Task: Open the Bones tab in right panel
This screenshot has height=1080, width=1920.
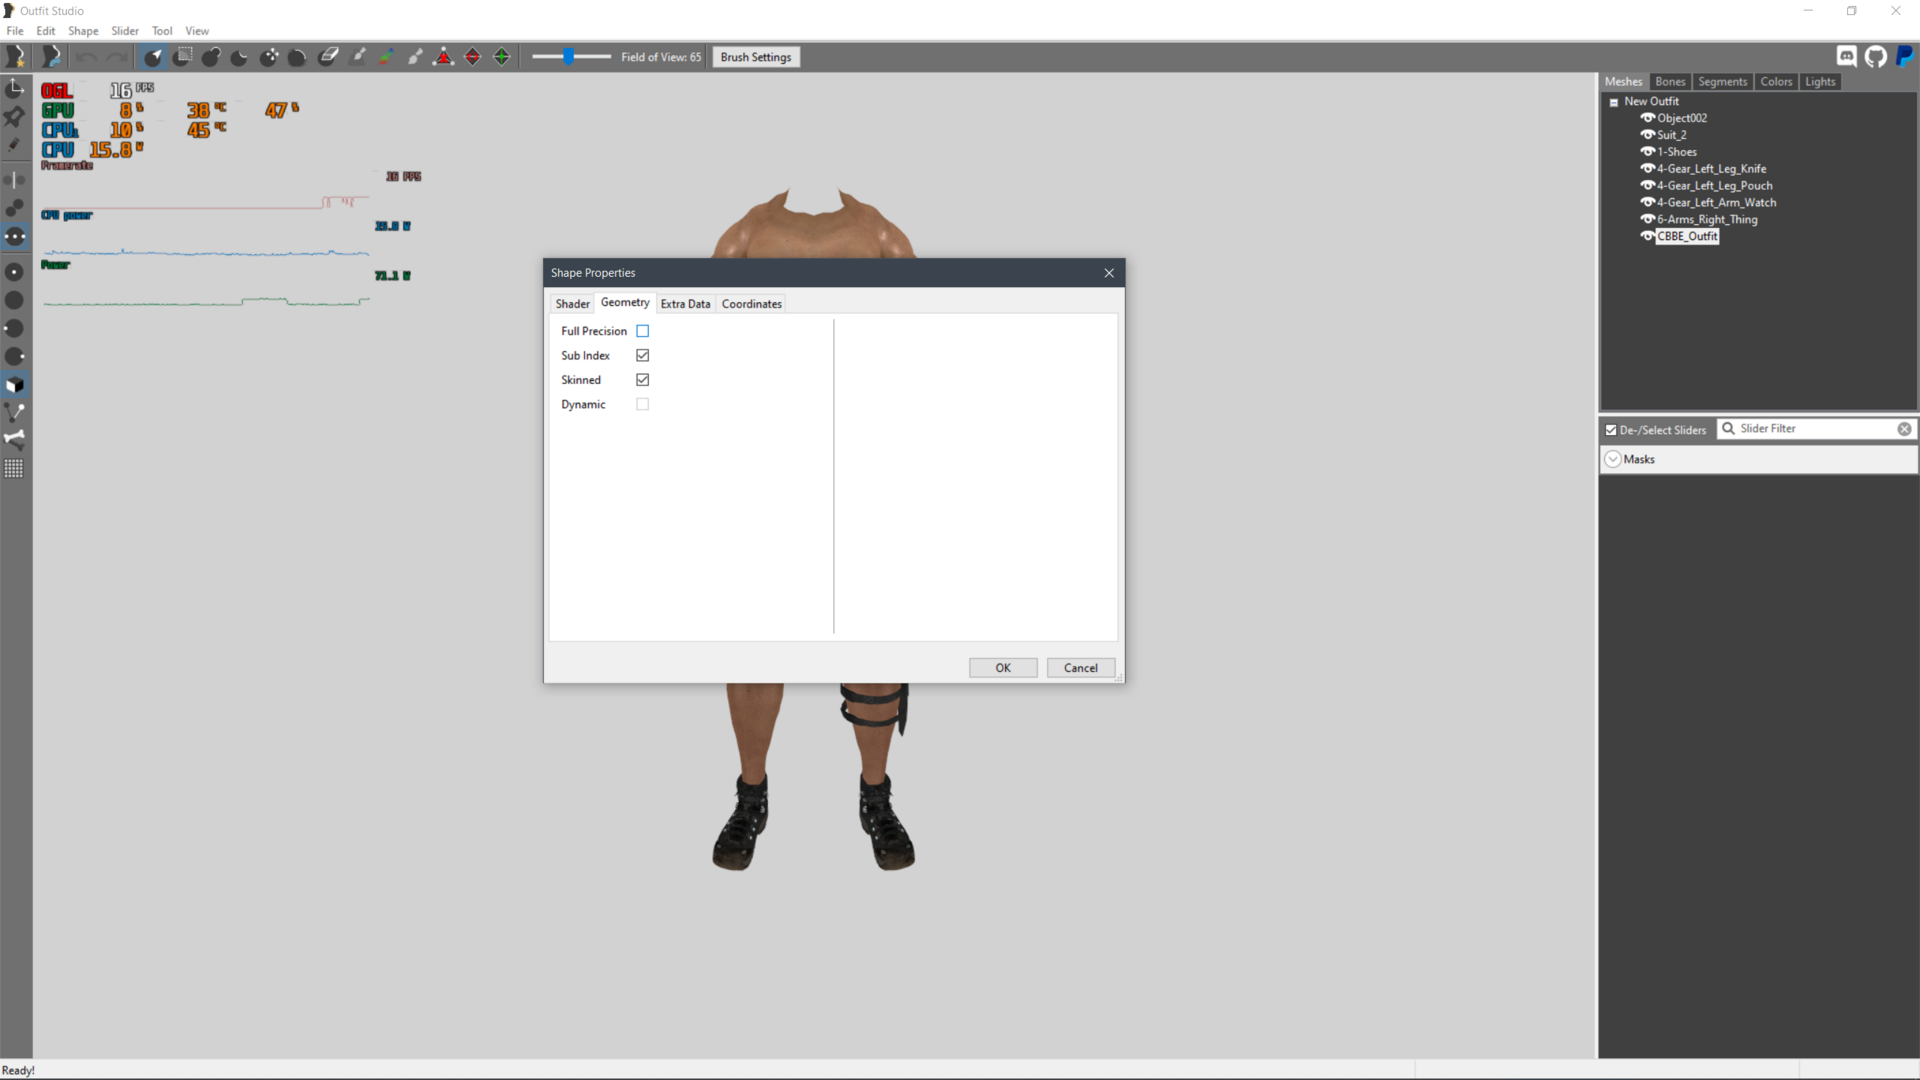Action: [1670, 82]
